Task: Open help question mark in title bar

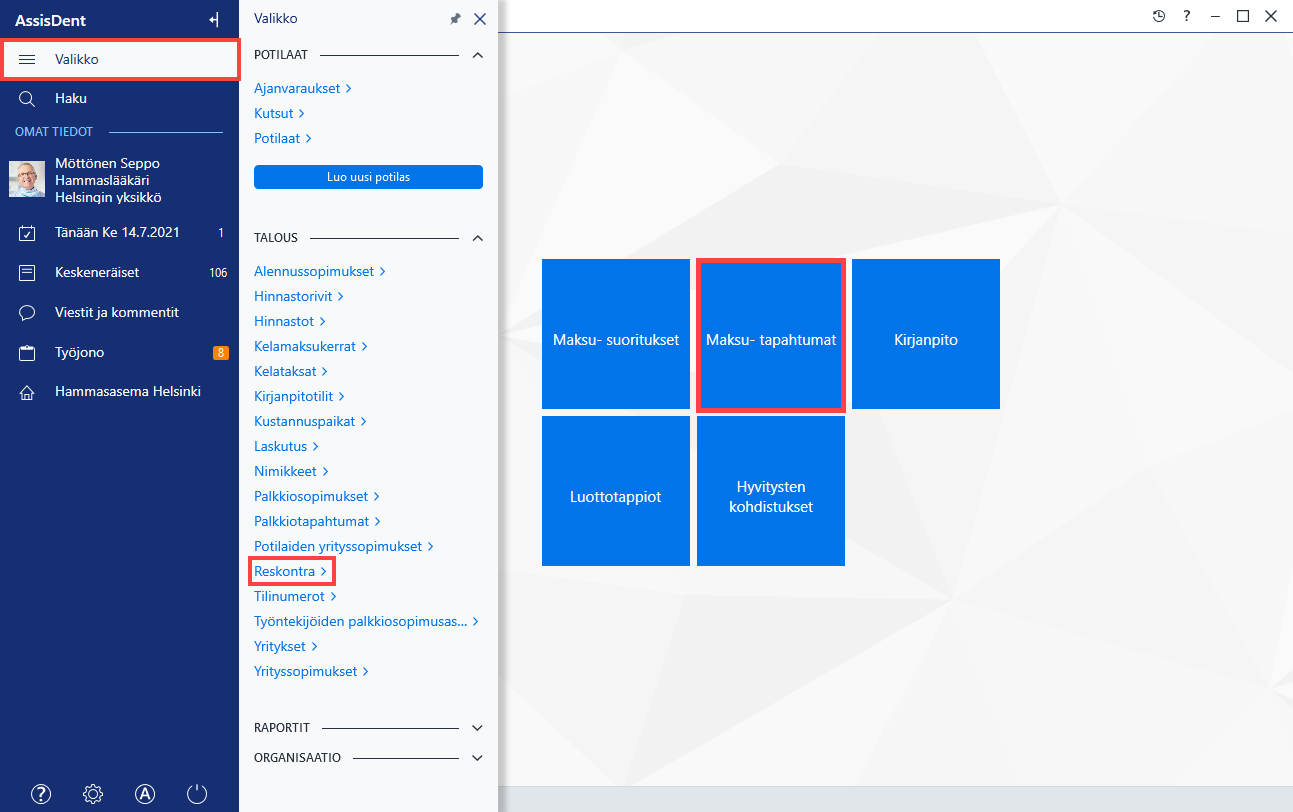Action: click(x=1187, y=16)
